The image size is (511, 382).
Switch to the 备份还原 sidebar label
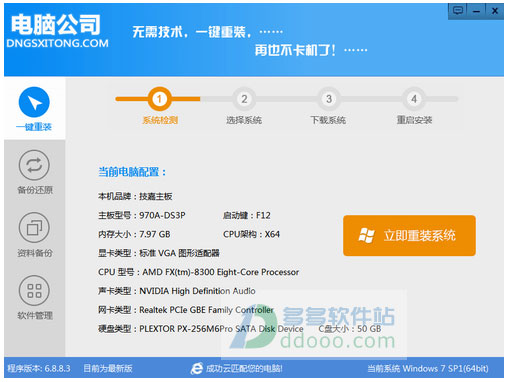click(35, 190)
